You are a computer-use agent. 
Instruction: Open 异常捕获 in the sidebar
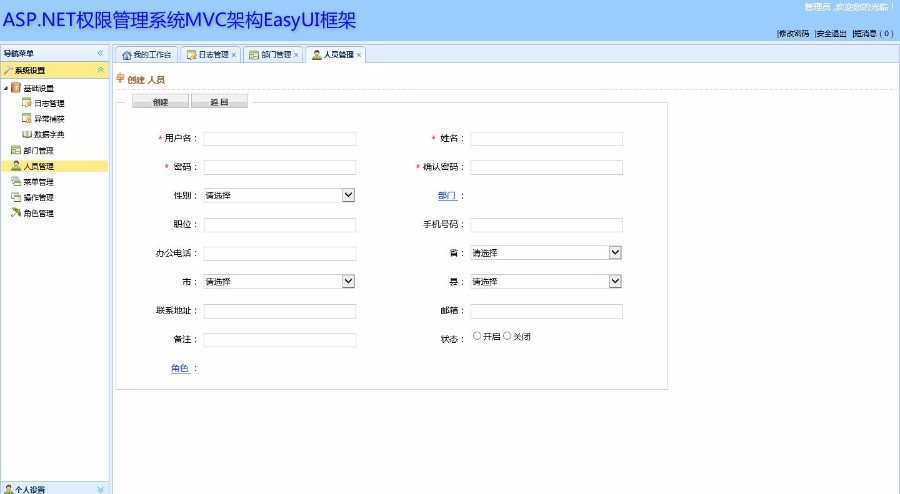49,119
